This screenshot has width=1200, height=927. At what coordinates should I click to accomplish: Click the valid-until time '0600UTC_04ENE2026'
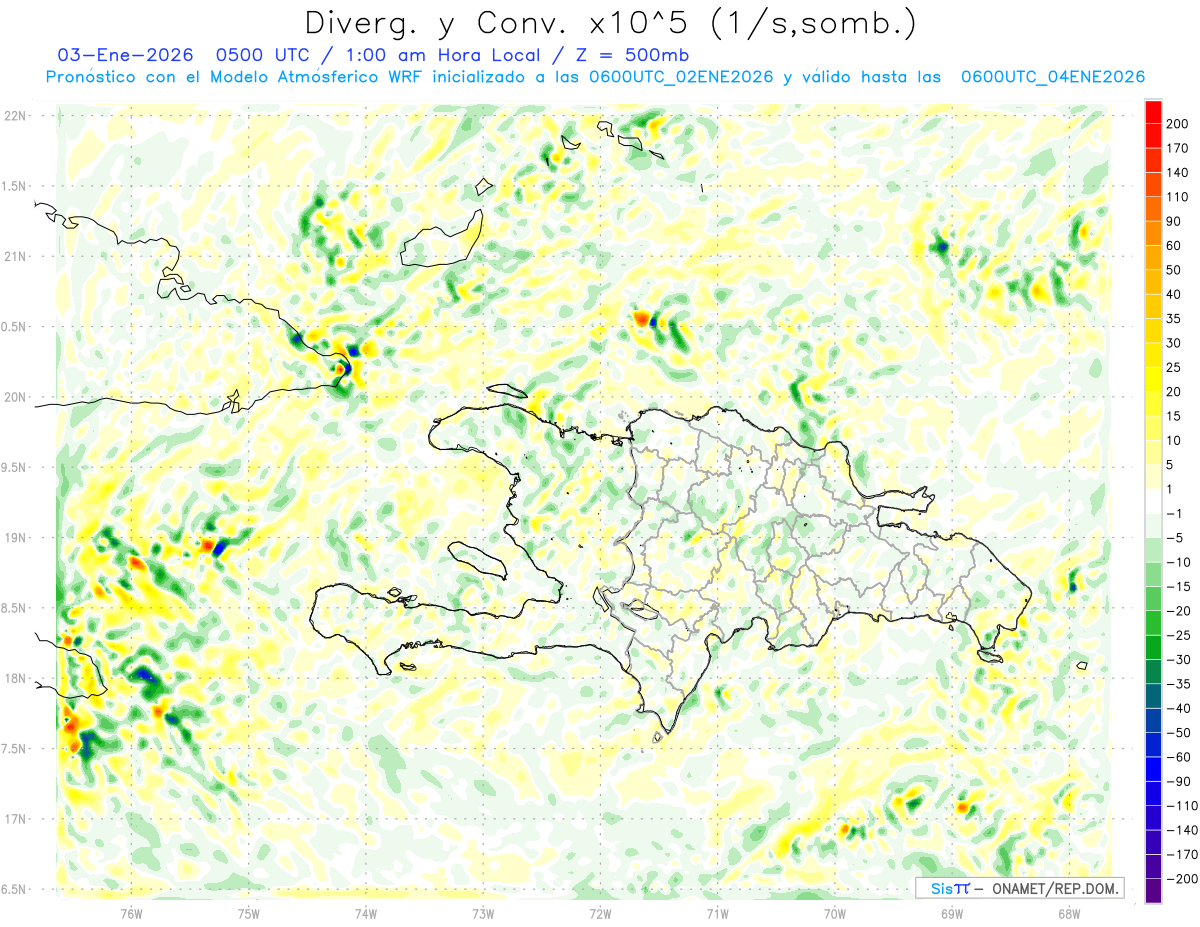click(1052, 77)
